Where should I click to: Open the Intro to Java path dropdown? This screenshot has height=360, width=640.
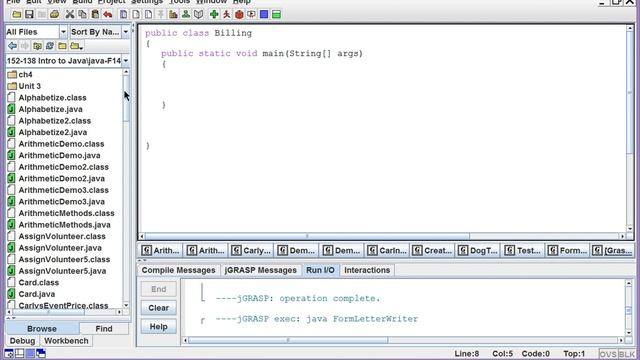[x=126, y=61]
